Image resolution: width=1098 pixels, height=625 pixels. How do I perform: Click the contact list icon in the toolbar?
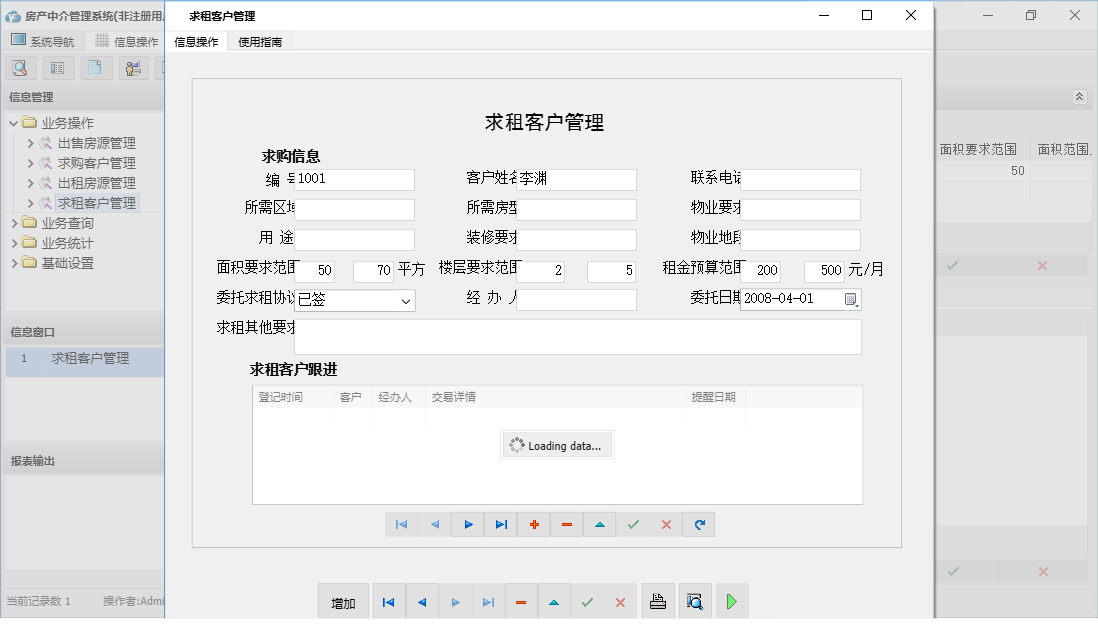(57, 67)
